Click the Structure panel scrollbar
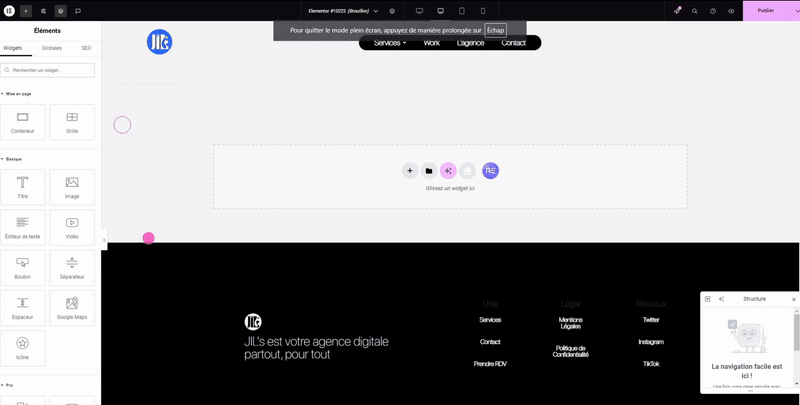The height and width of the screenshot is (405, 800). 796,330
